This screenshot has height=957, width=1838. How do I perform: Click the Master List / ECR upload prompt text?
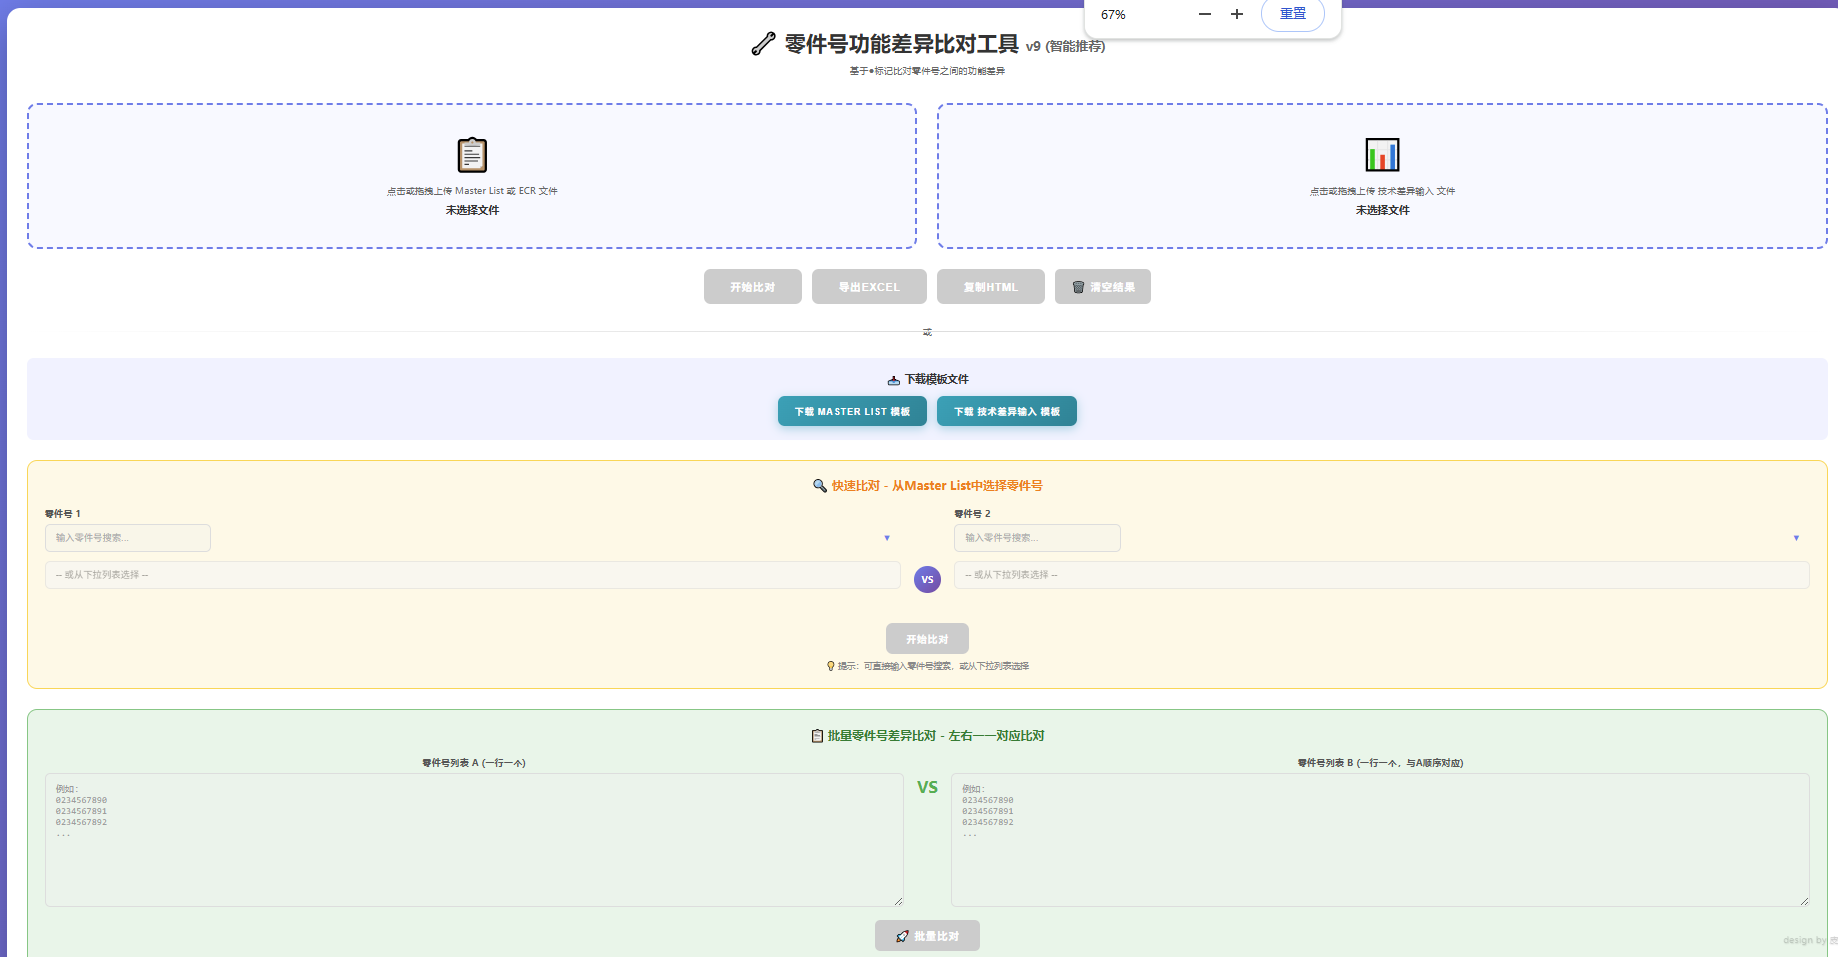(x=472, y=191)
